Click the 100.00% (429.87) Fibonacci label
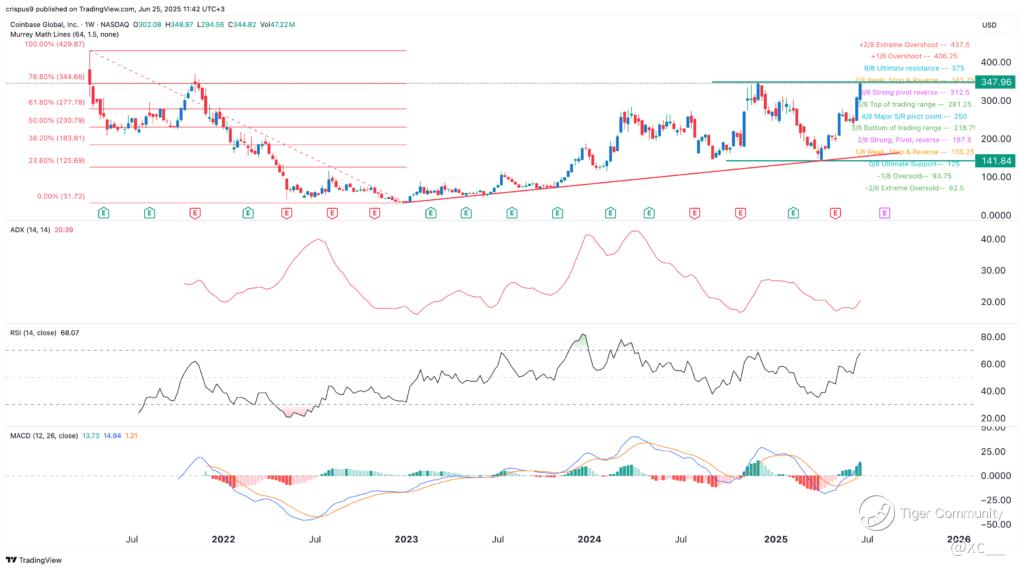Screen dimensions: 1024x570 pos(55,44)
